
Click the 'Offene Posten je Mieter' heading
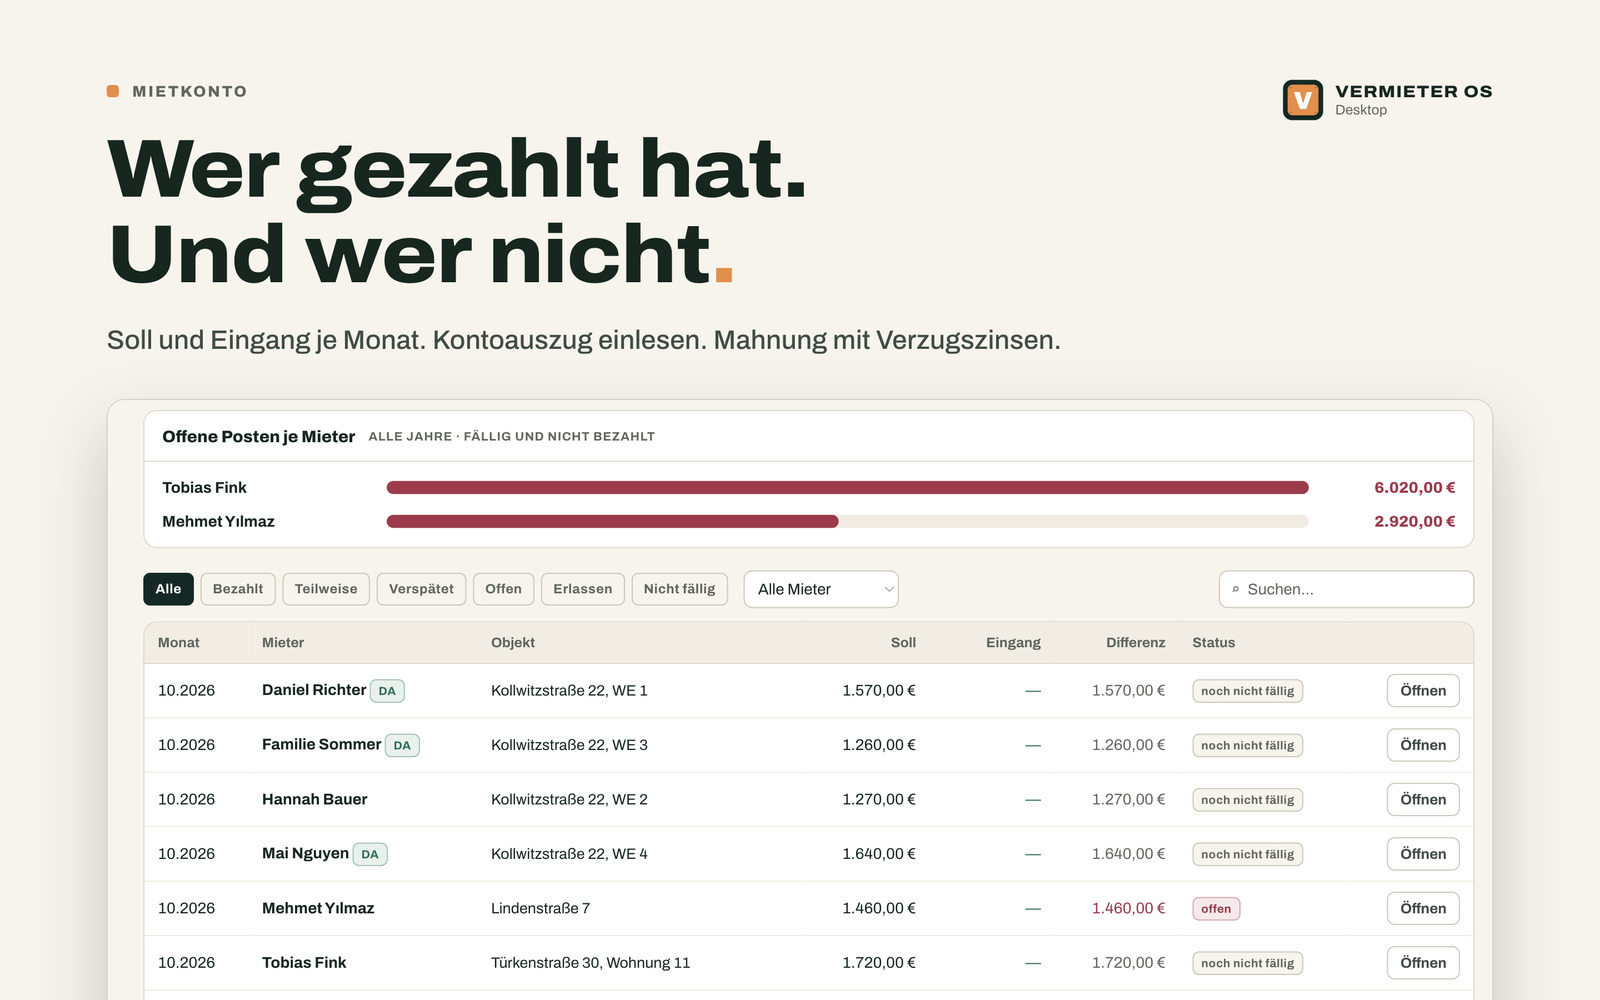point(258,437)
